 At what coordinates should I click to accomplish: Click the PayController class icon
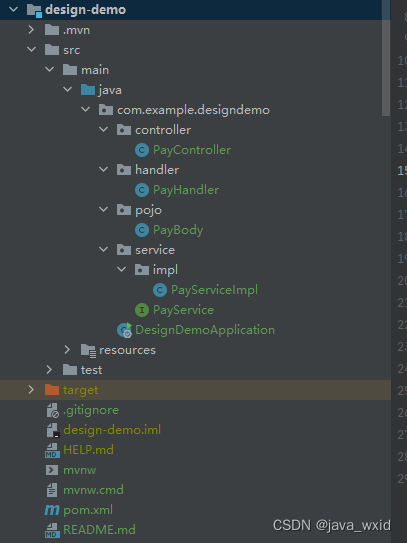point(142,150)
